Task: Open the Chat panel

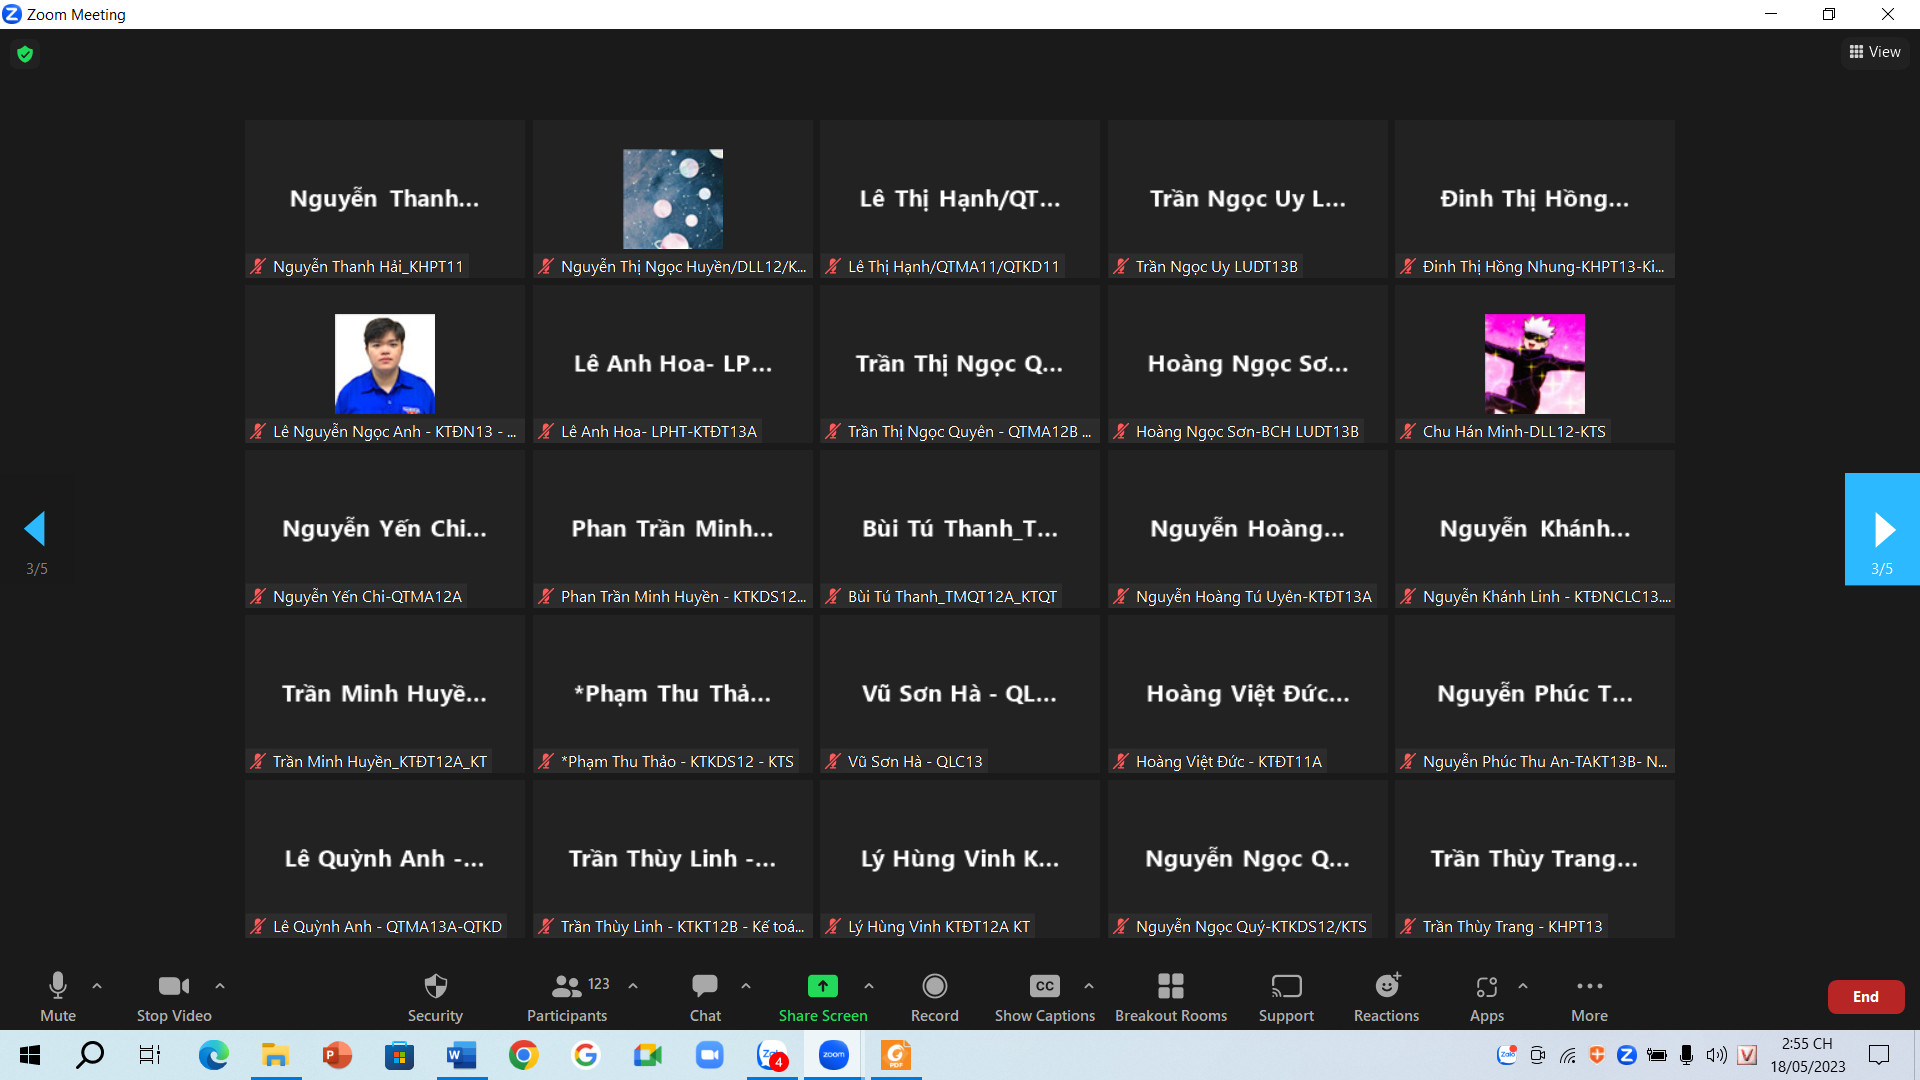Action: point(704,997)
